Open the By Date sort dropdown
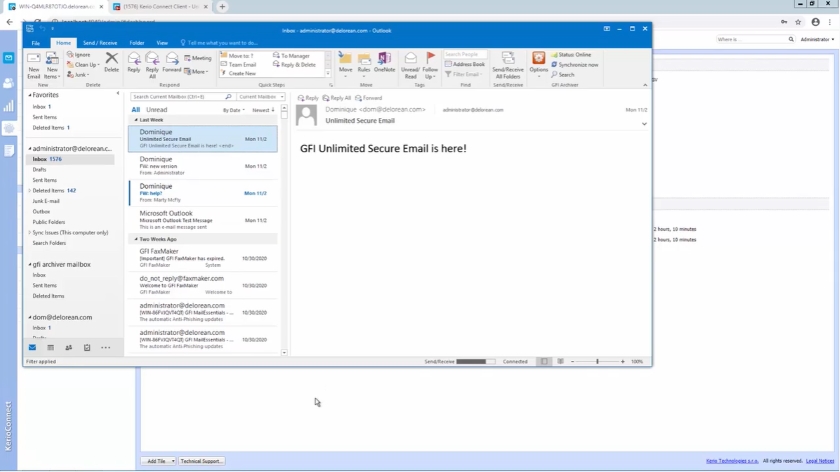Image resolution: width=840 pixels, height=472 pixels. click(x=234, y=110)
